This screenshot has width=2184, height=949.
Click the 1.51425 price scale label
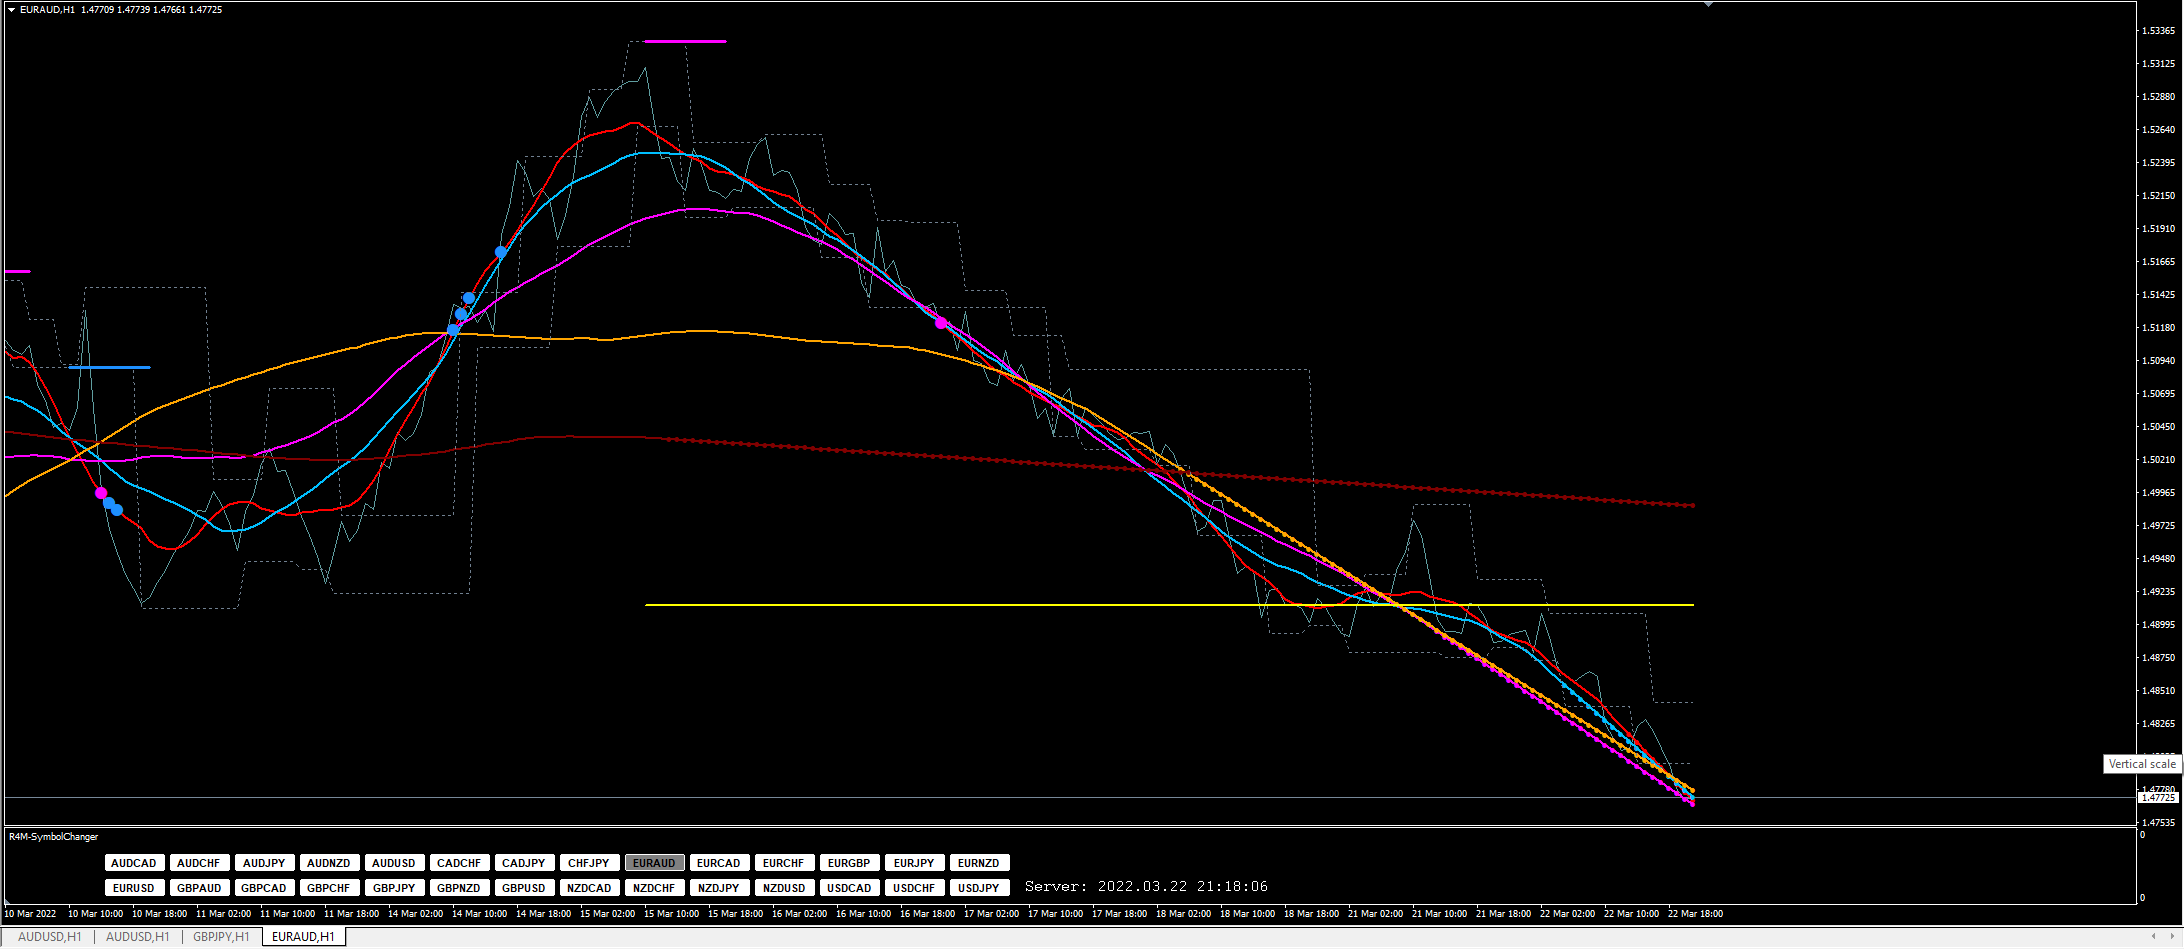pyautogui.click(x=2158, y=295)
